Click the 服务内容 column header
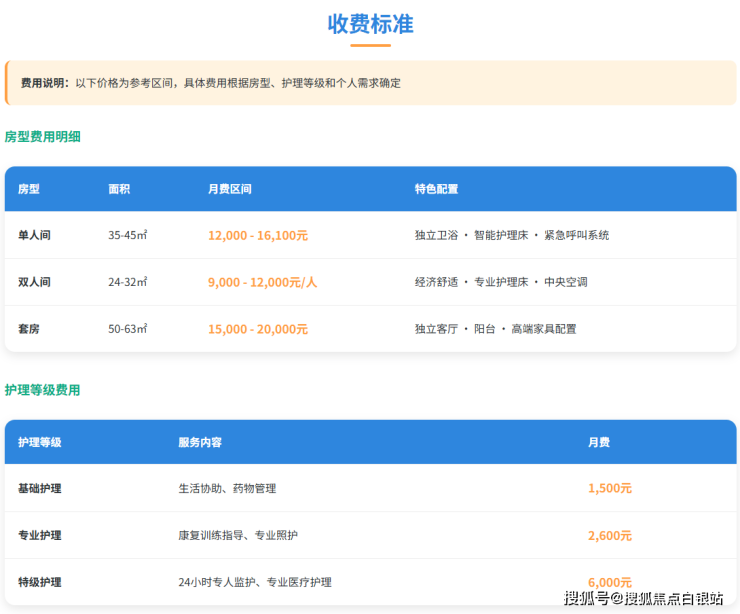This screenshot has width=740, height=614. pos(200,442)
